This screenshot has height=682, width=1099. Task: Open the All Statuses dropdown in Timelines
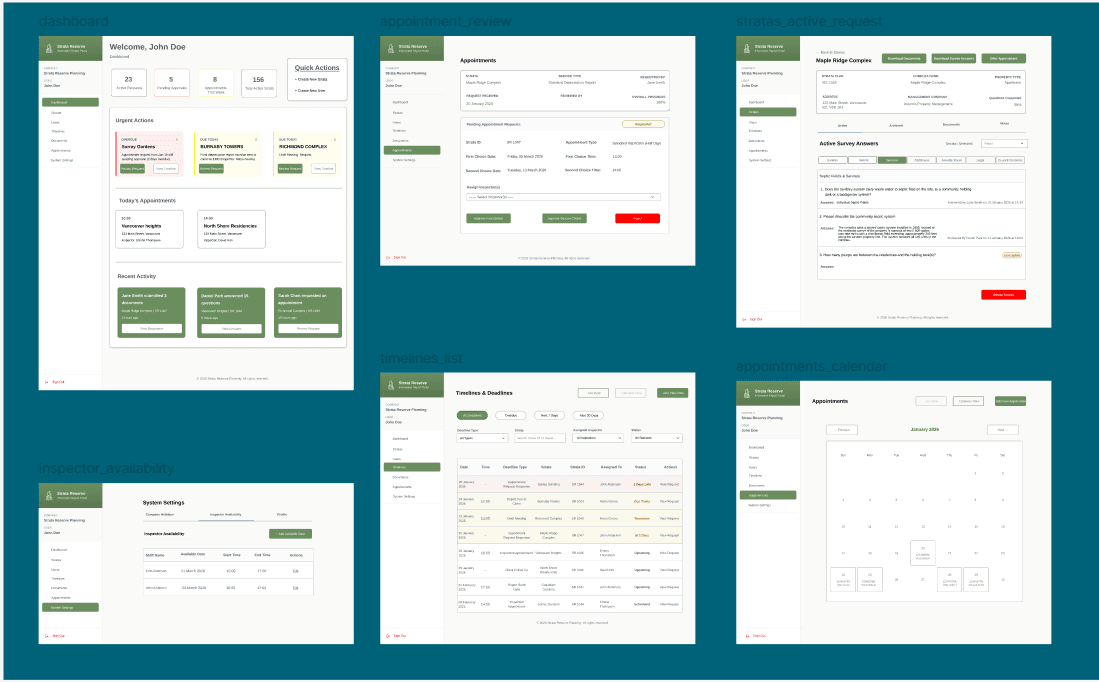[x=657, y=437]
